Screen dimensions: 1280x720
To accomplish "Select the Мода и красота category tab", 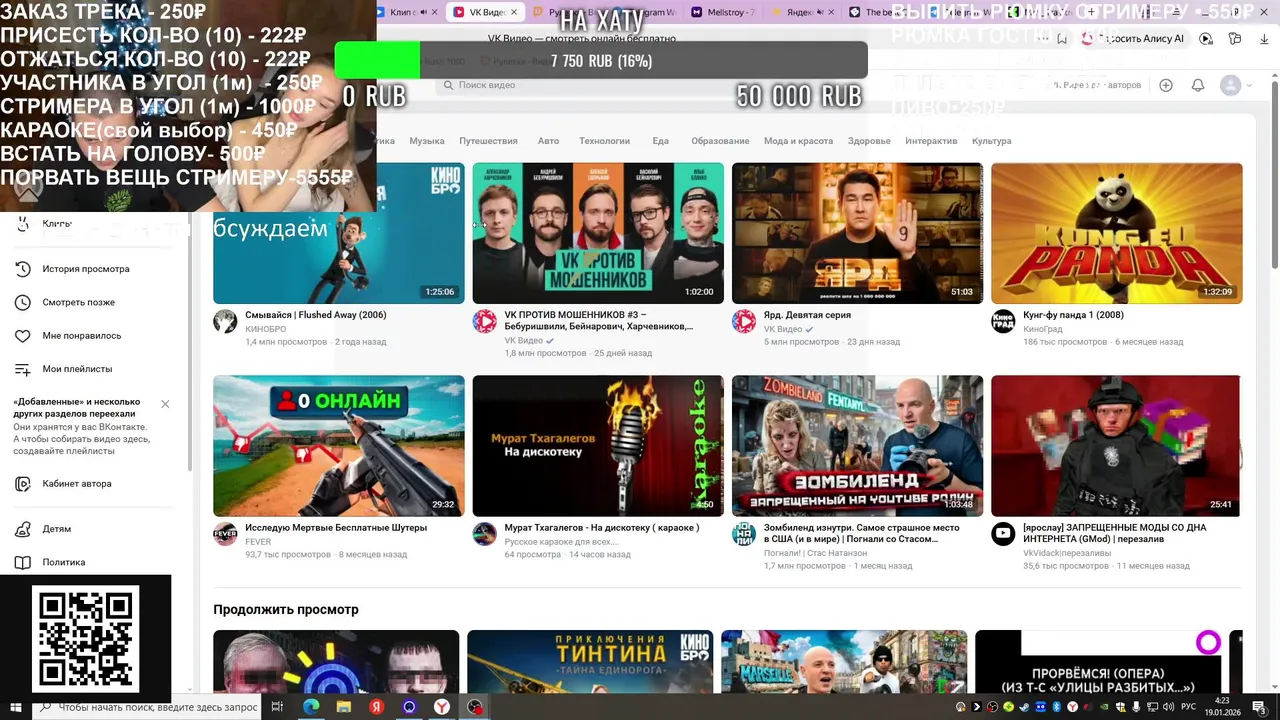I will point(799,141).
